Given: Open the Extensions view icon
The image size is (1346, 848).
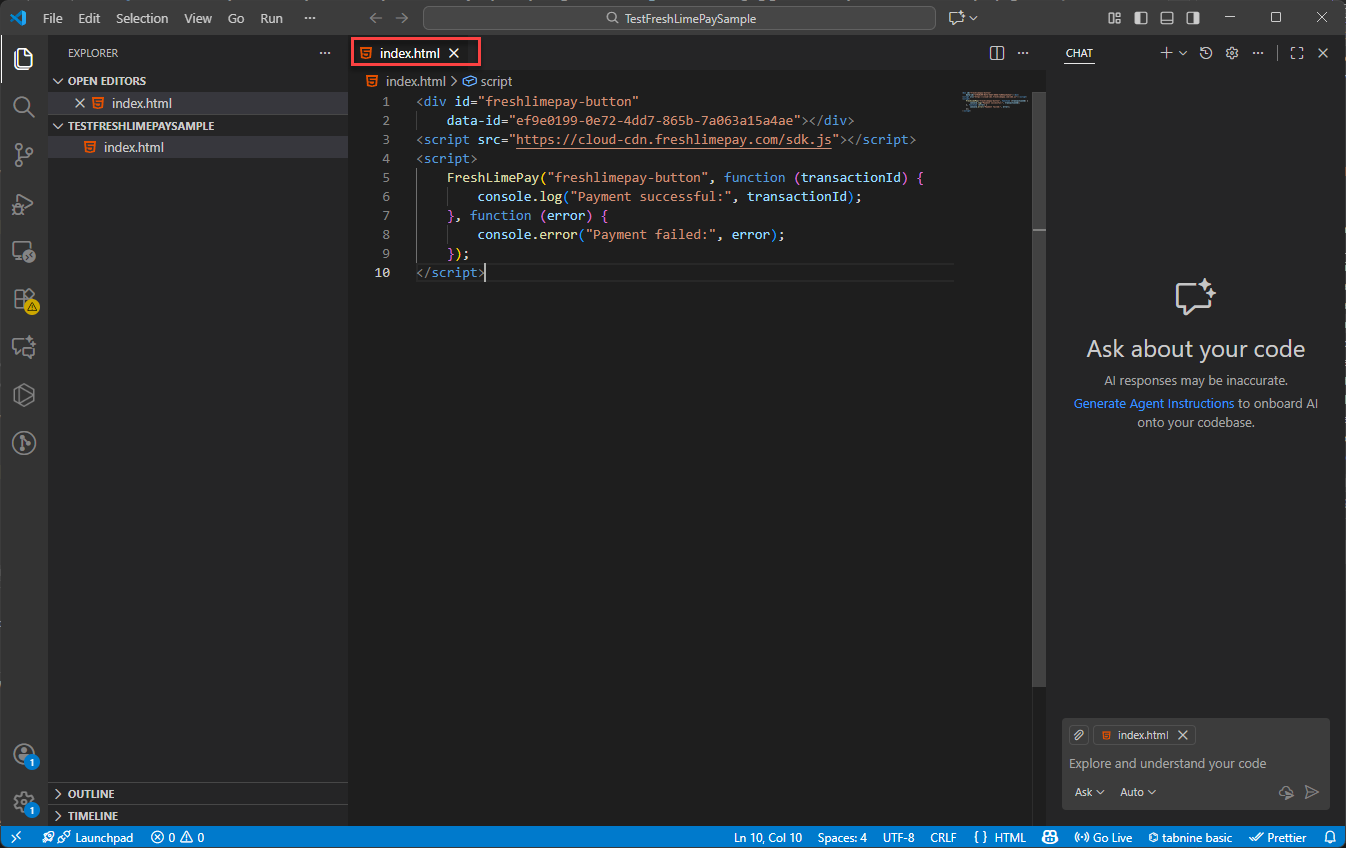Looking at the screenshot, I should (x=23, y=299).
